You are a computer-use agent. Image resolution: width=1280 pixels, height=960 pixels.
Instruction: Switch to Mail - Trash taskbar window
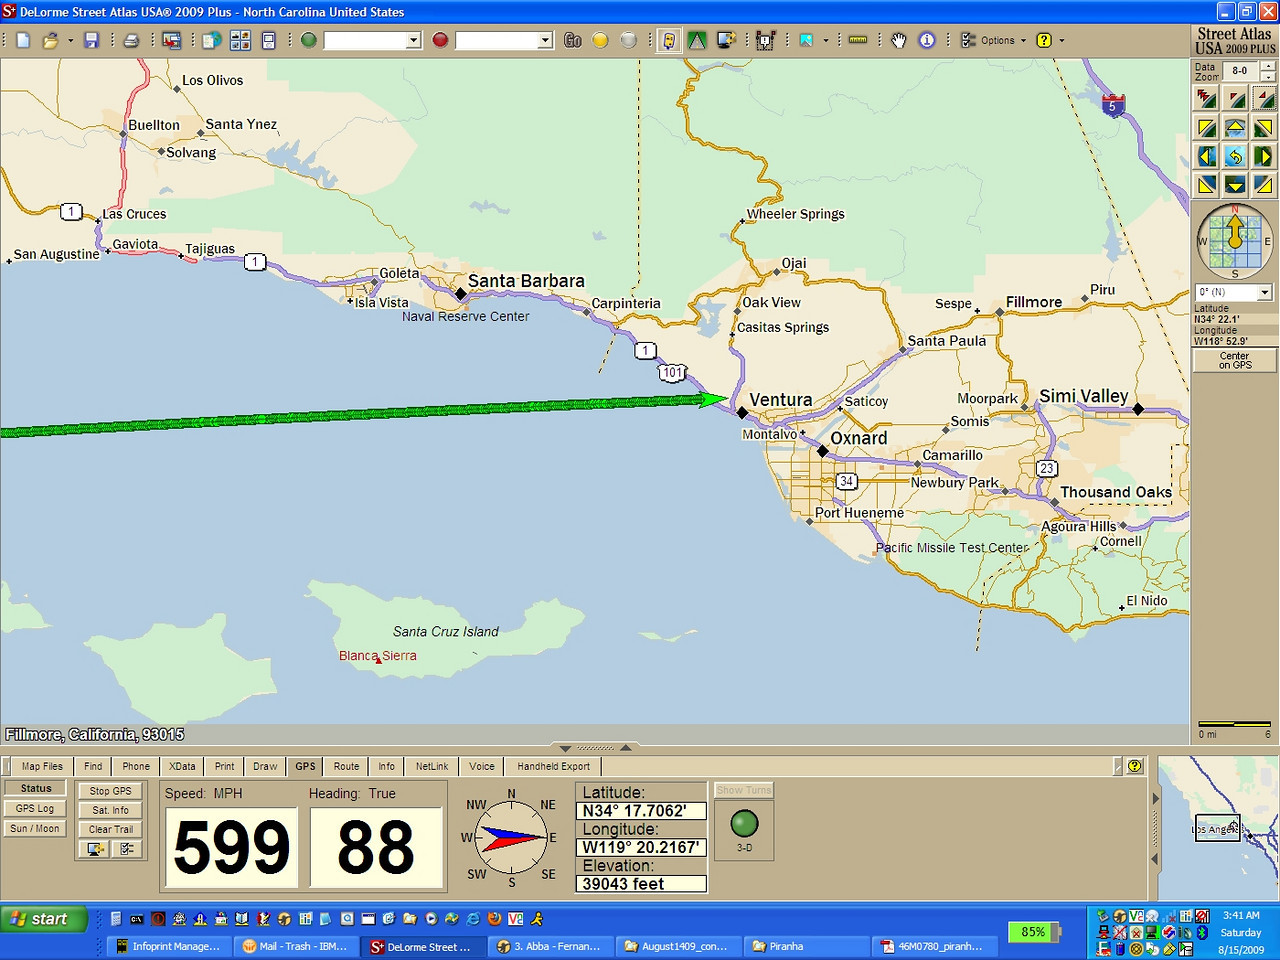297,946
